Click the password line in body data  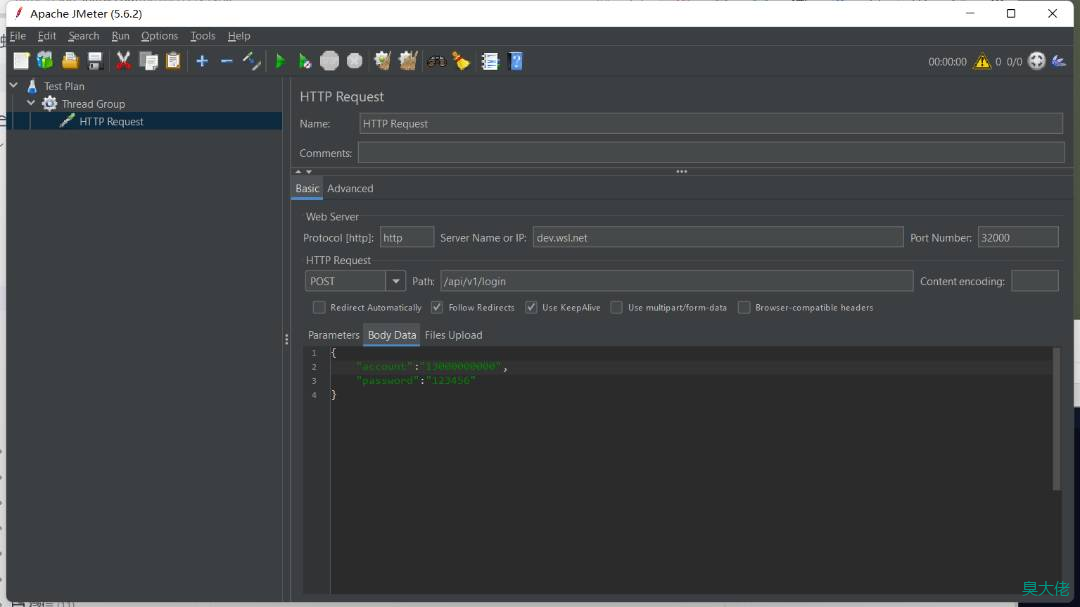pyautogui.click(x=415, y=380)
